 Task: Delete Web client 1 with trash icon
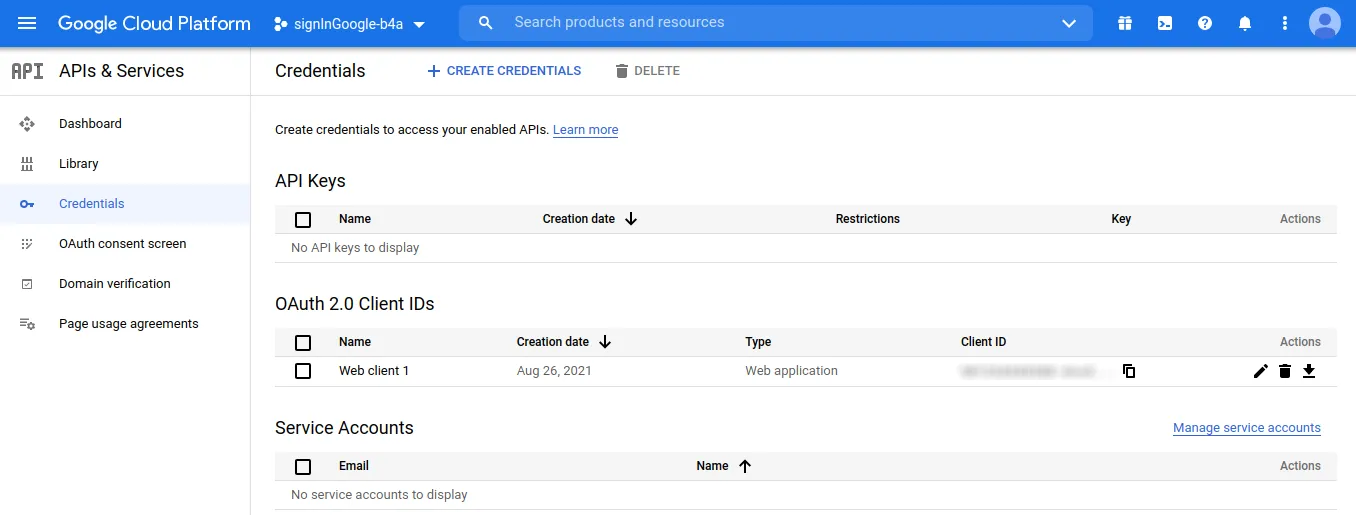[1285, 371]
